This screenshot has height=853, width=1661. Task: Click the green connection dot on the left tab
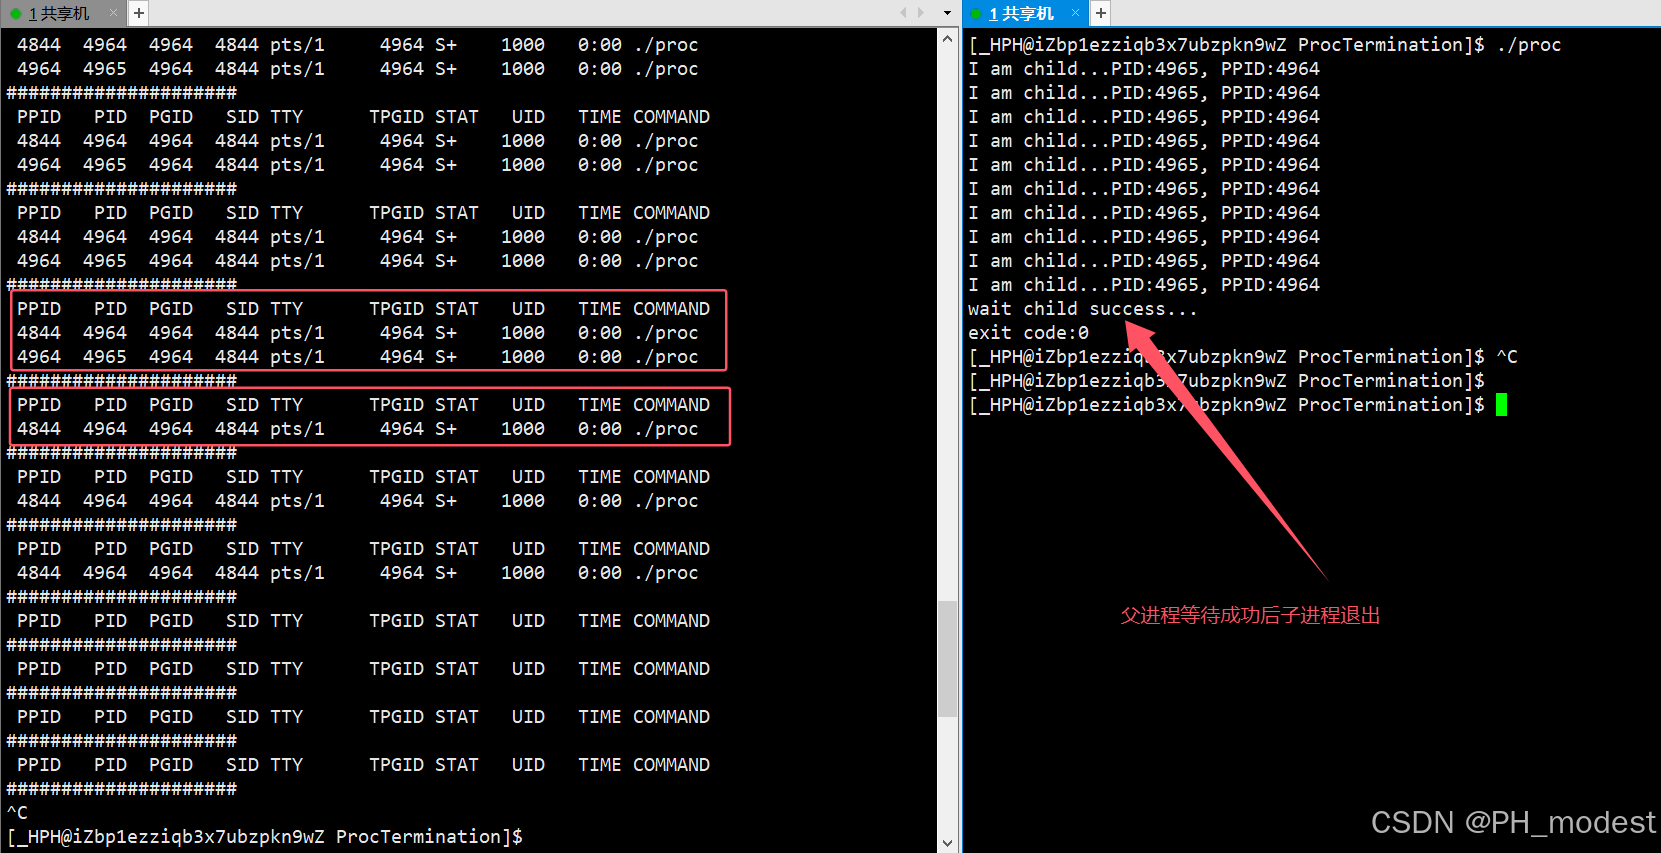point(16,14)
